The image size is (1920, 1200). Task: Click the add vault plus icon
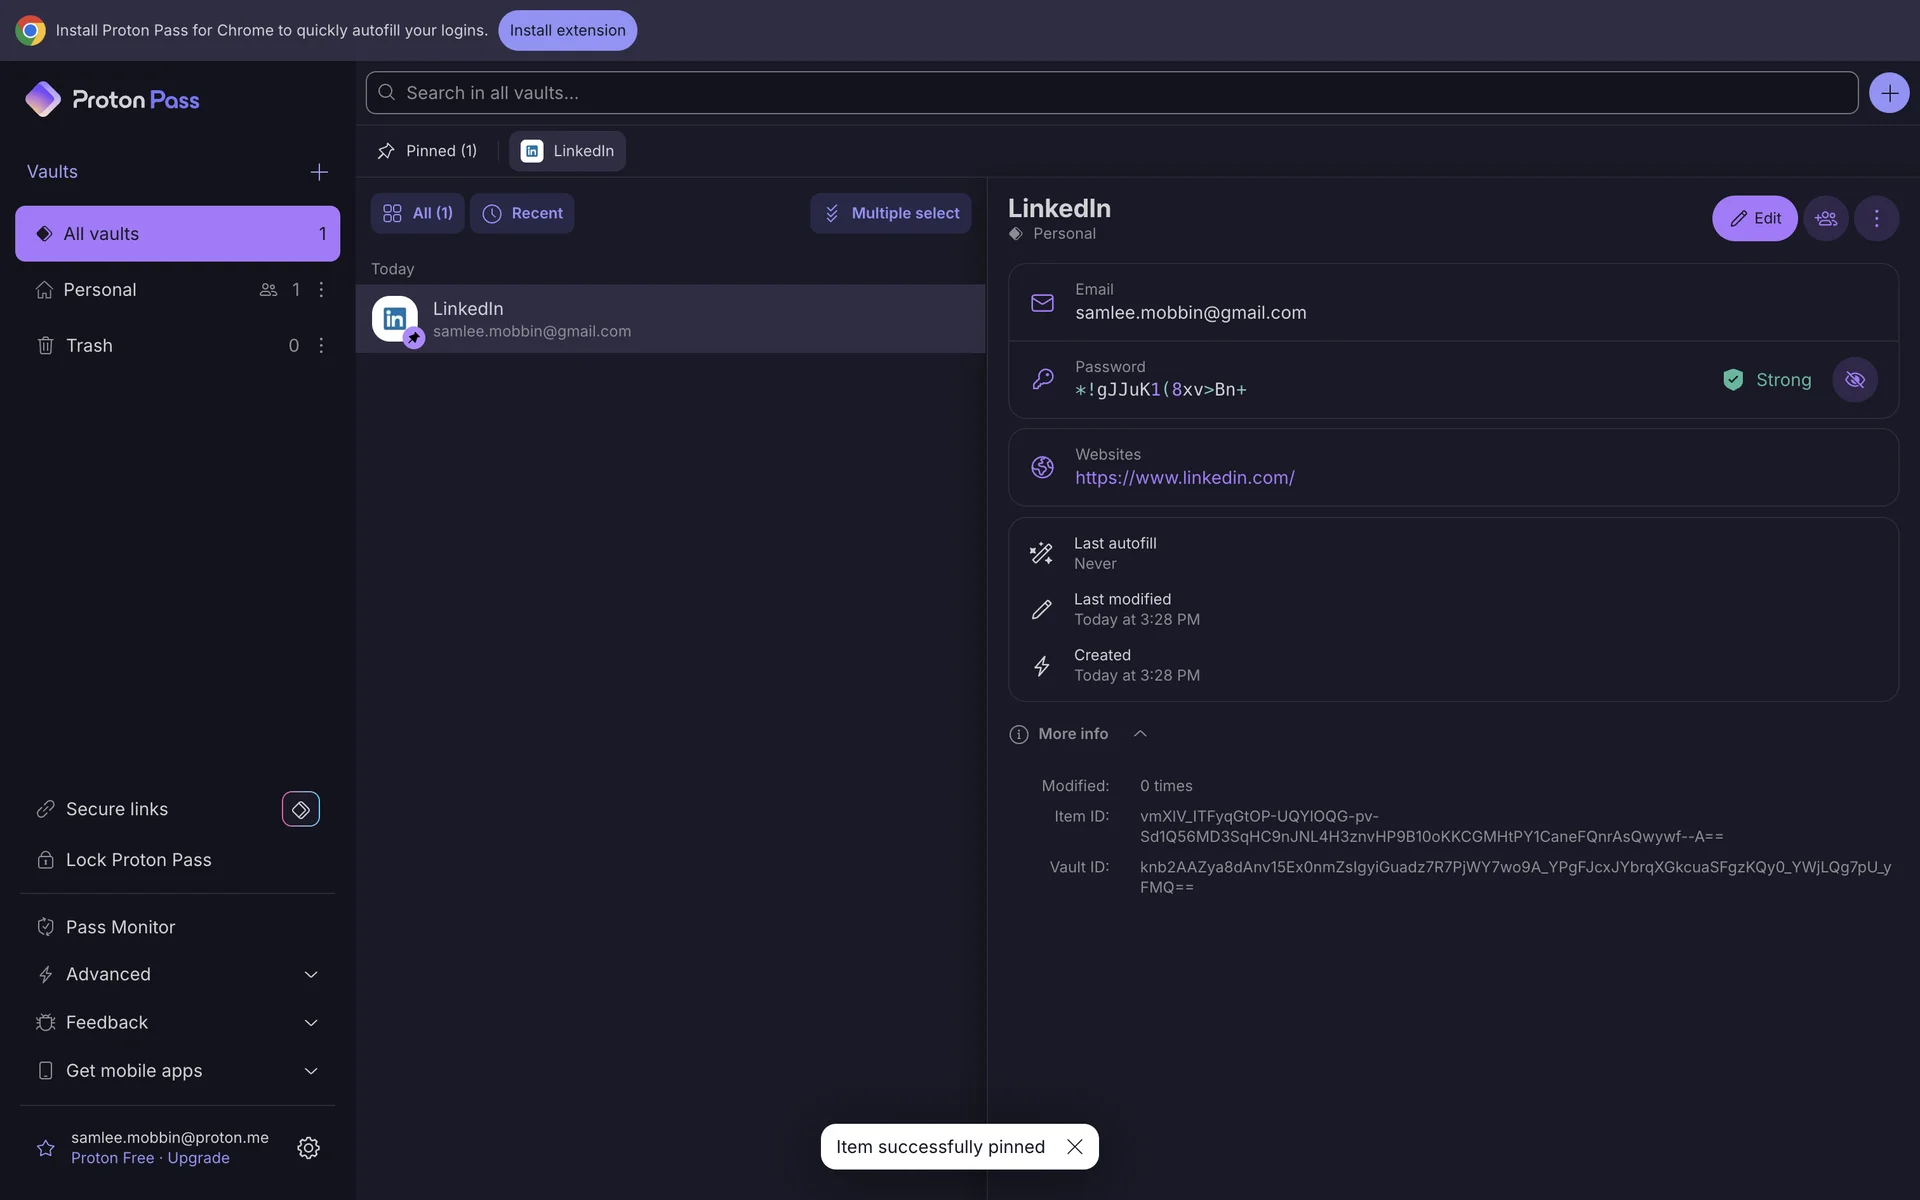pyautogui.click(x=319, y=172)
